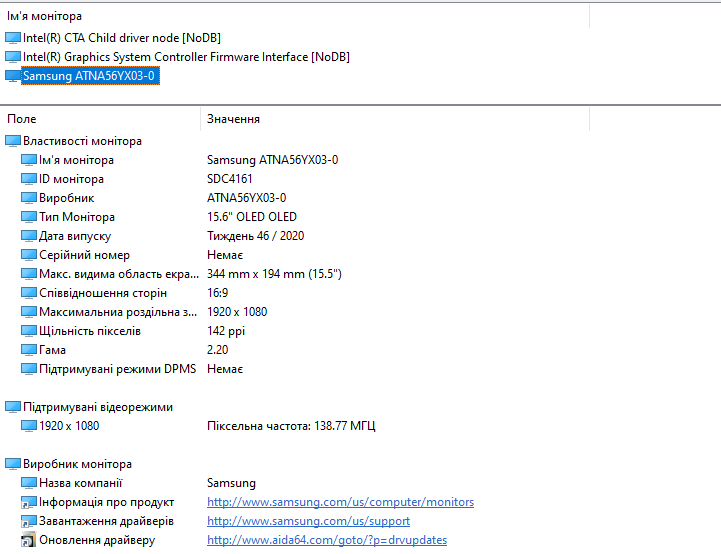Image resolution: width=721 pixels, height=554 pixels.
Task: Click the Поле column header
Action: 22,119
